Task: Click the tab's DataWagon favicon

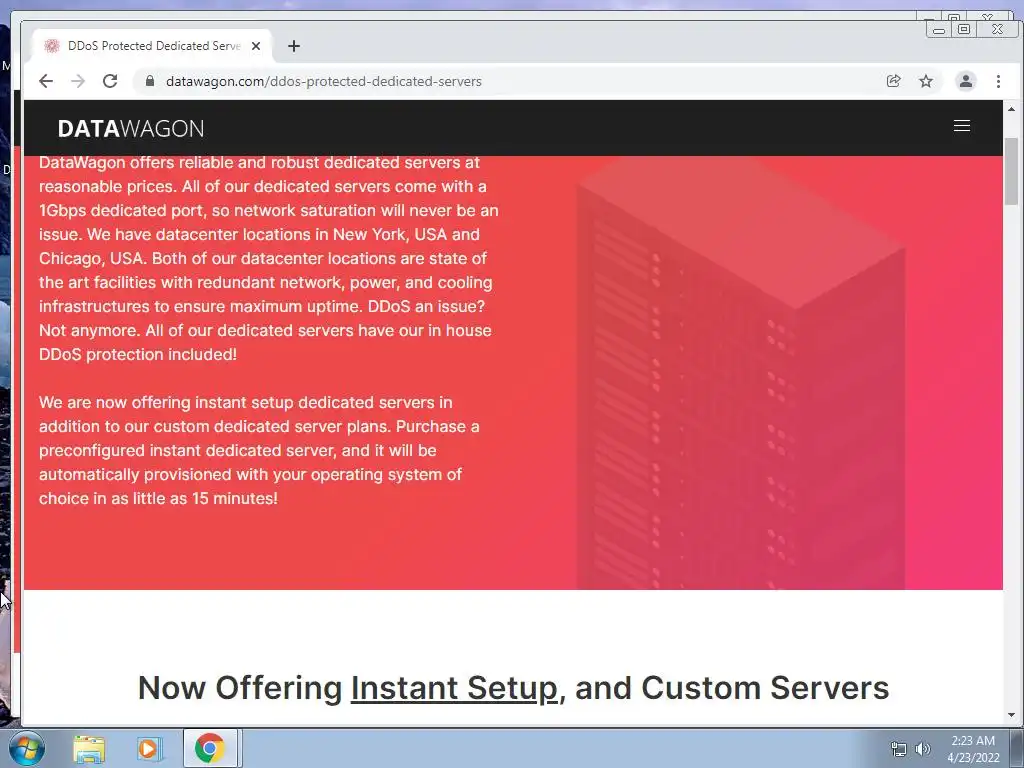Action: (x=52, y=46)
